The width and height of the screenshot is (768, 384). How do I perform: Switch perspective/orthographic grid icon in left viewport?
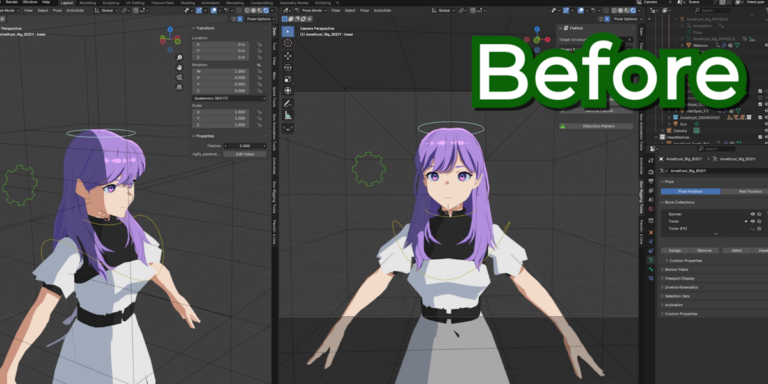point(179,87)
